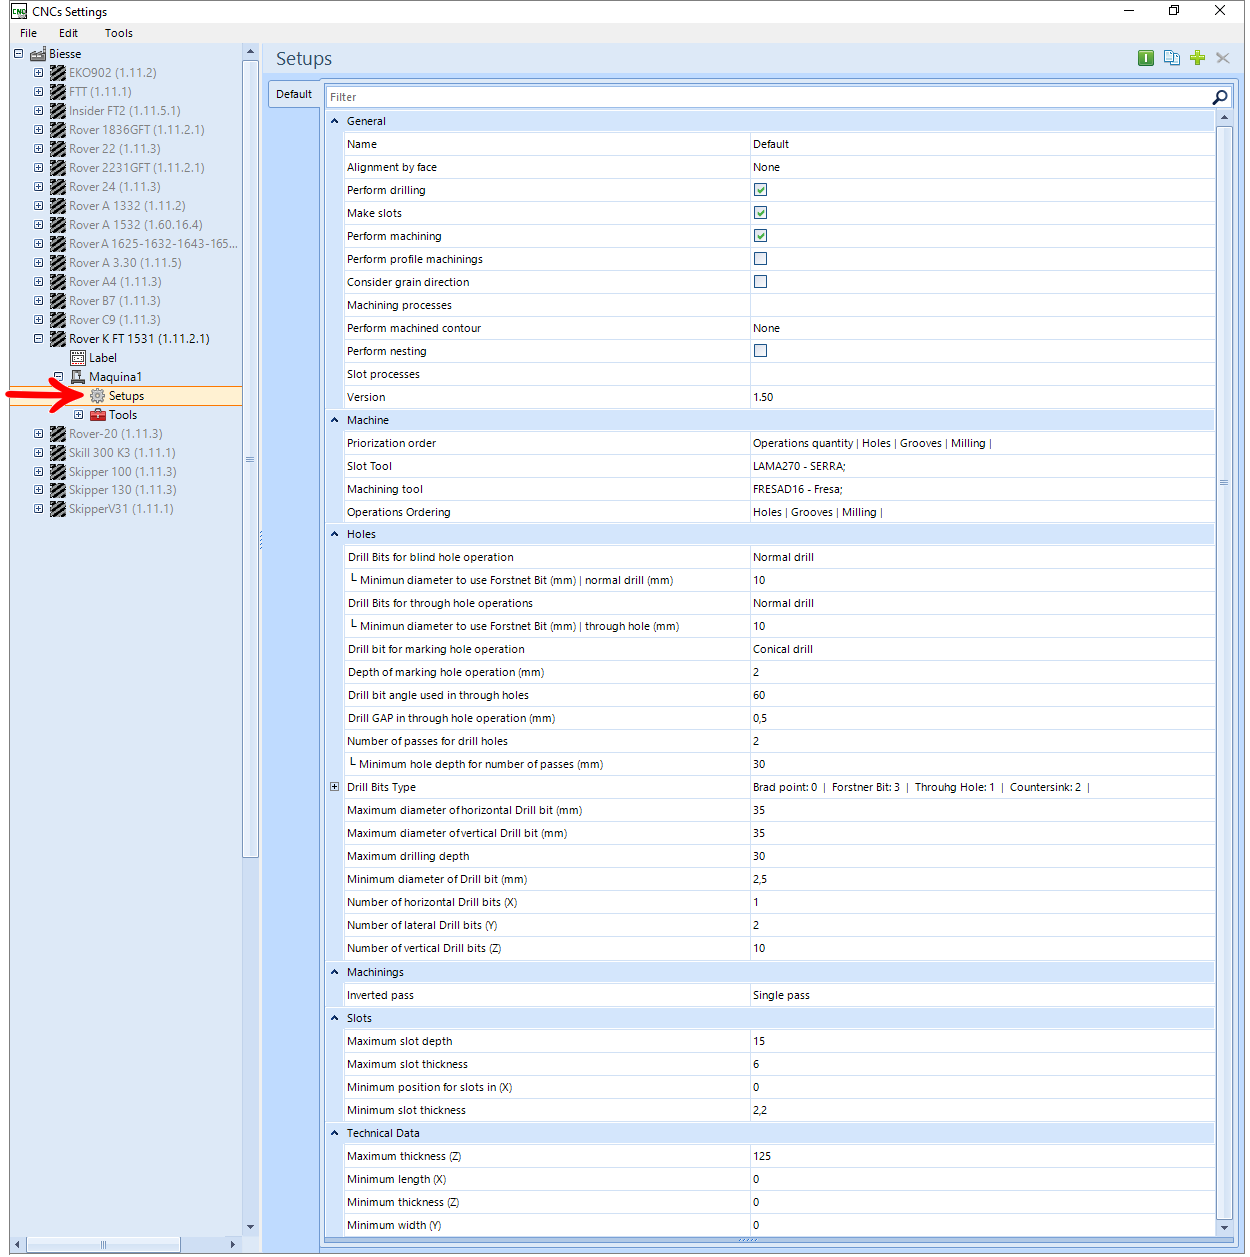
Task: Click the Rover-20 machine icon
Action: (x=58, y=434)
